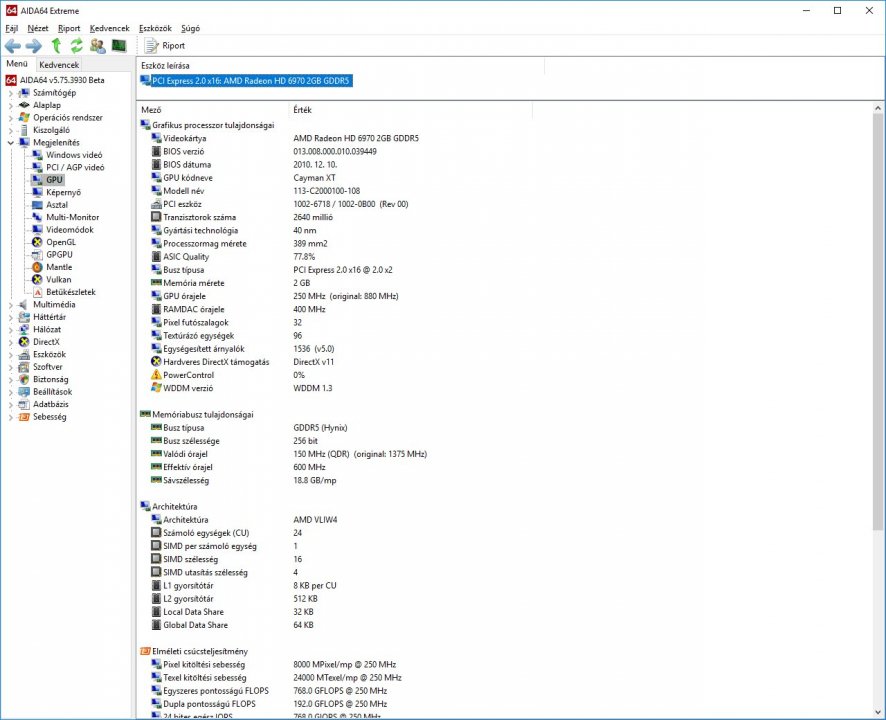Open the Fájl menu
This screenshot has height=720, width=886.
(x=11, y=28)
